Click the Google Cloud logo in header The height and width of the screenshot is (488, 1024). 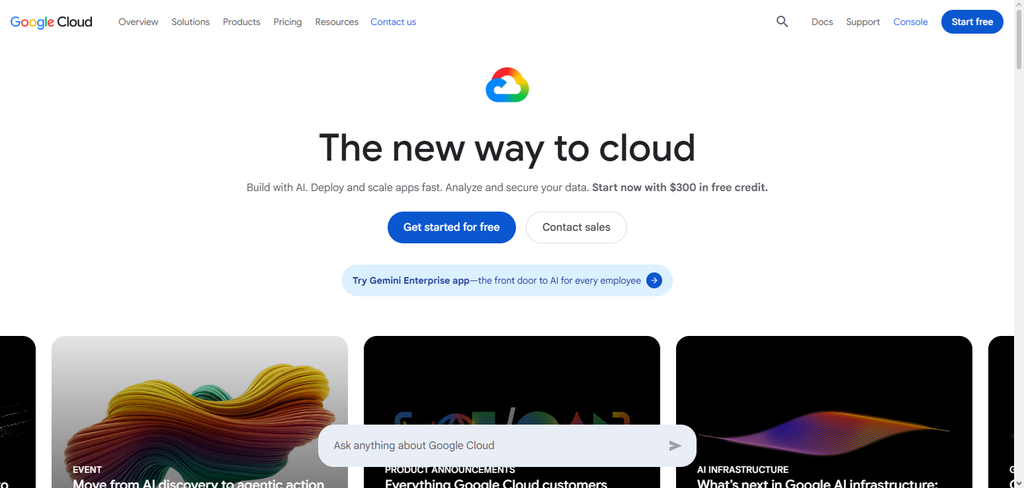pos(51,22)
